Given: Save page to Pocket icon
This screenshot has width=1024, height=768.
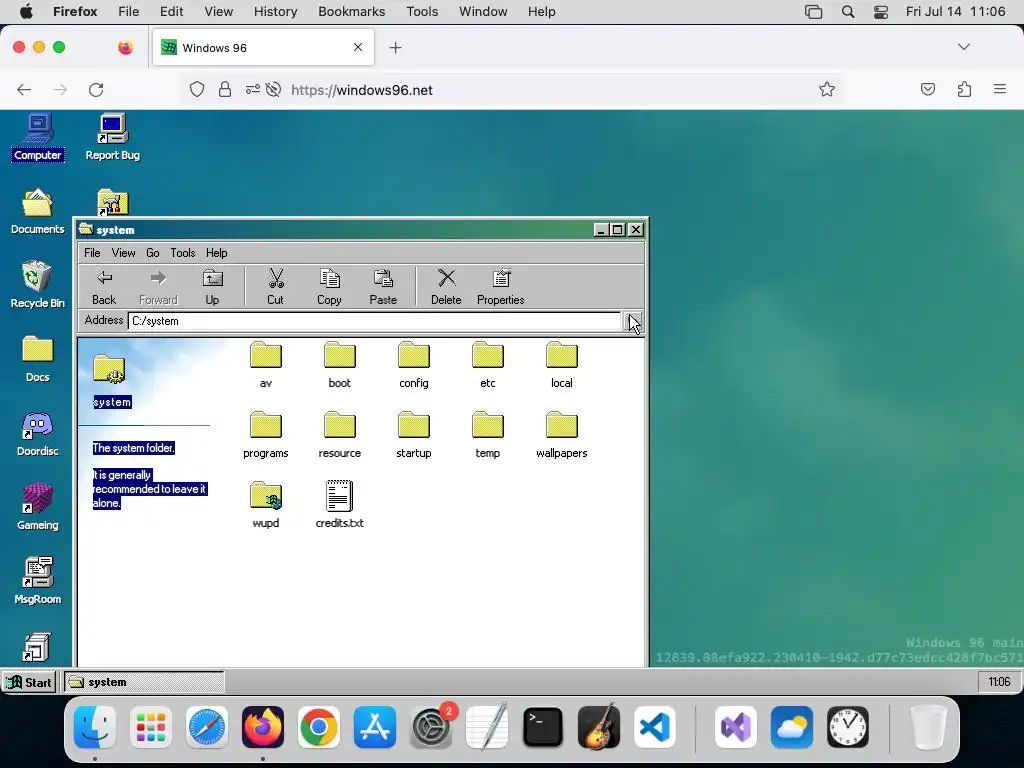Looking at the screenshot, I should [928, 89].
